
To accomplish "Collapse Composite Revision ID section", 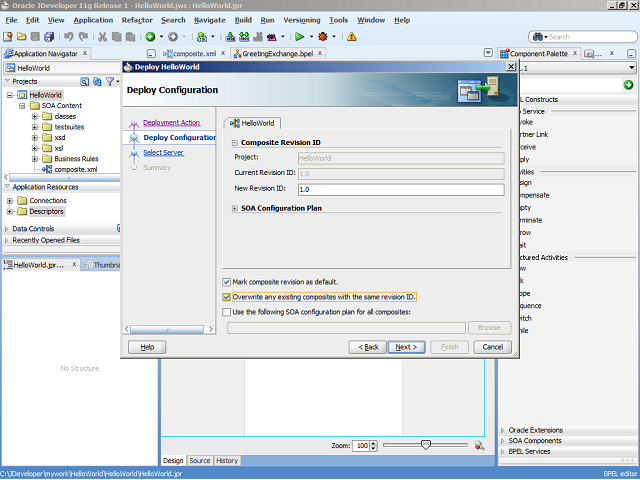I will point(235,143).
